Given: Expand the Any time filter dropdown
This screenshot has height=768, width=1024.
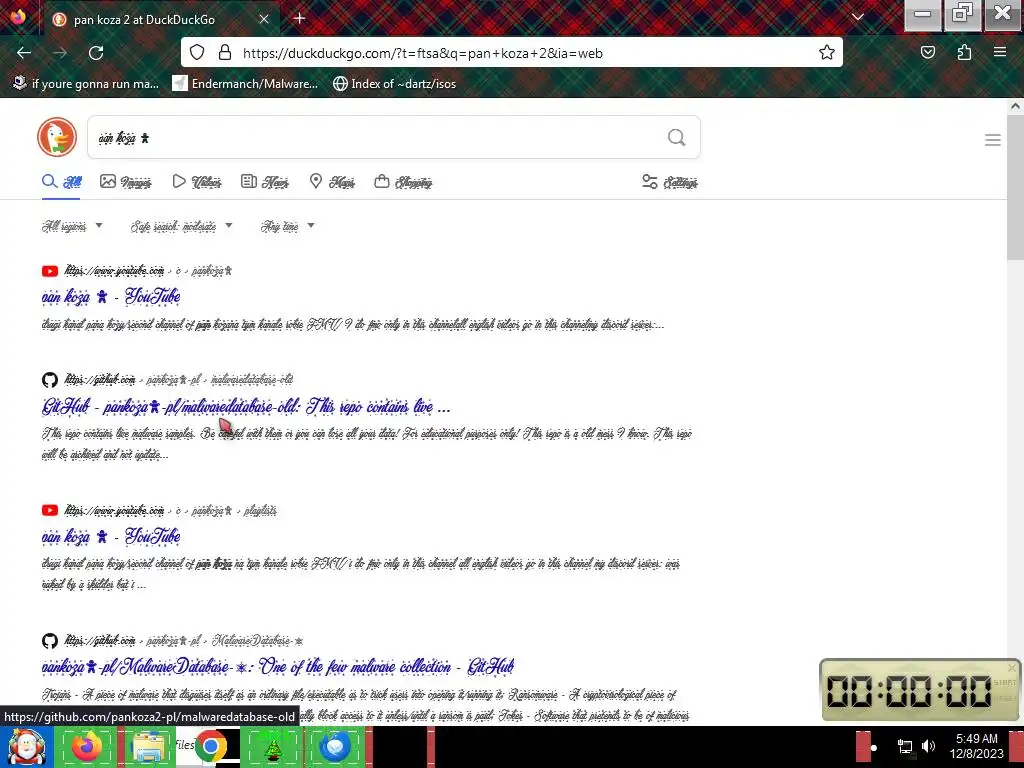Looking at the screenshot, I should pos(287,226).
